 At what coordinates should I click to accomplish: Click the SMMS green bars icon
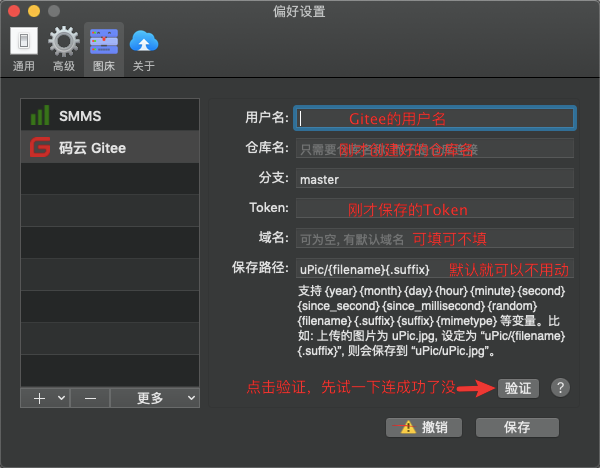click(40, 115)
